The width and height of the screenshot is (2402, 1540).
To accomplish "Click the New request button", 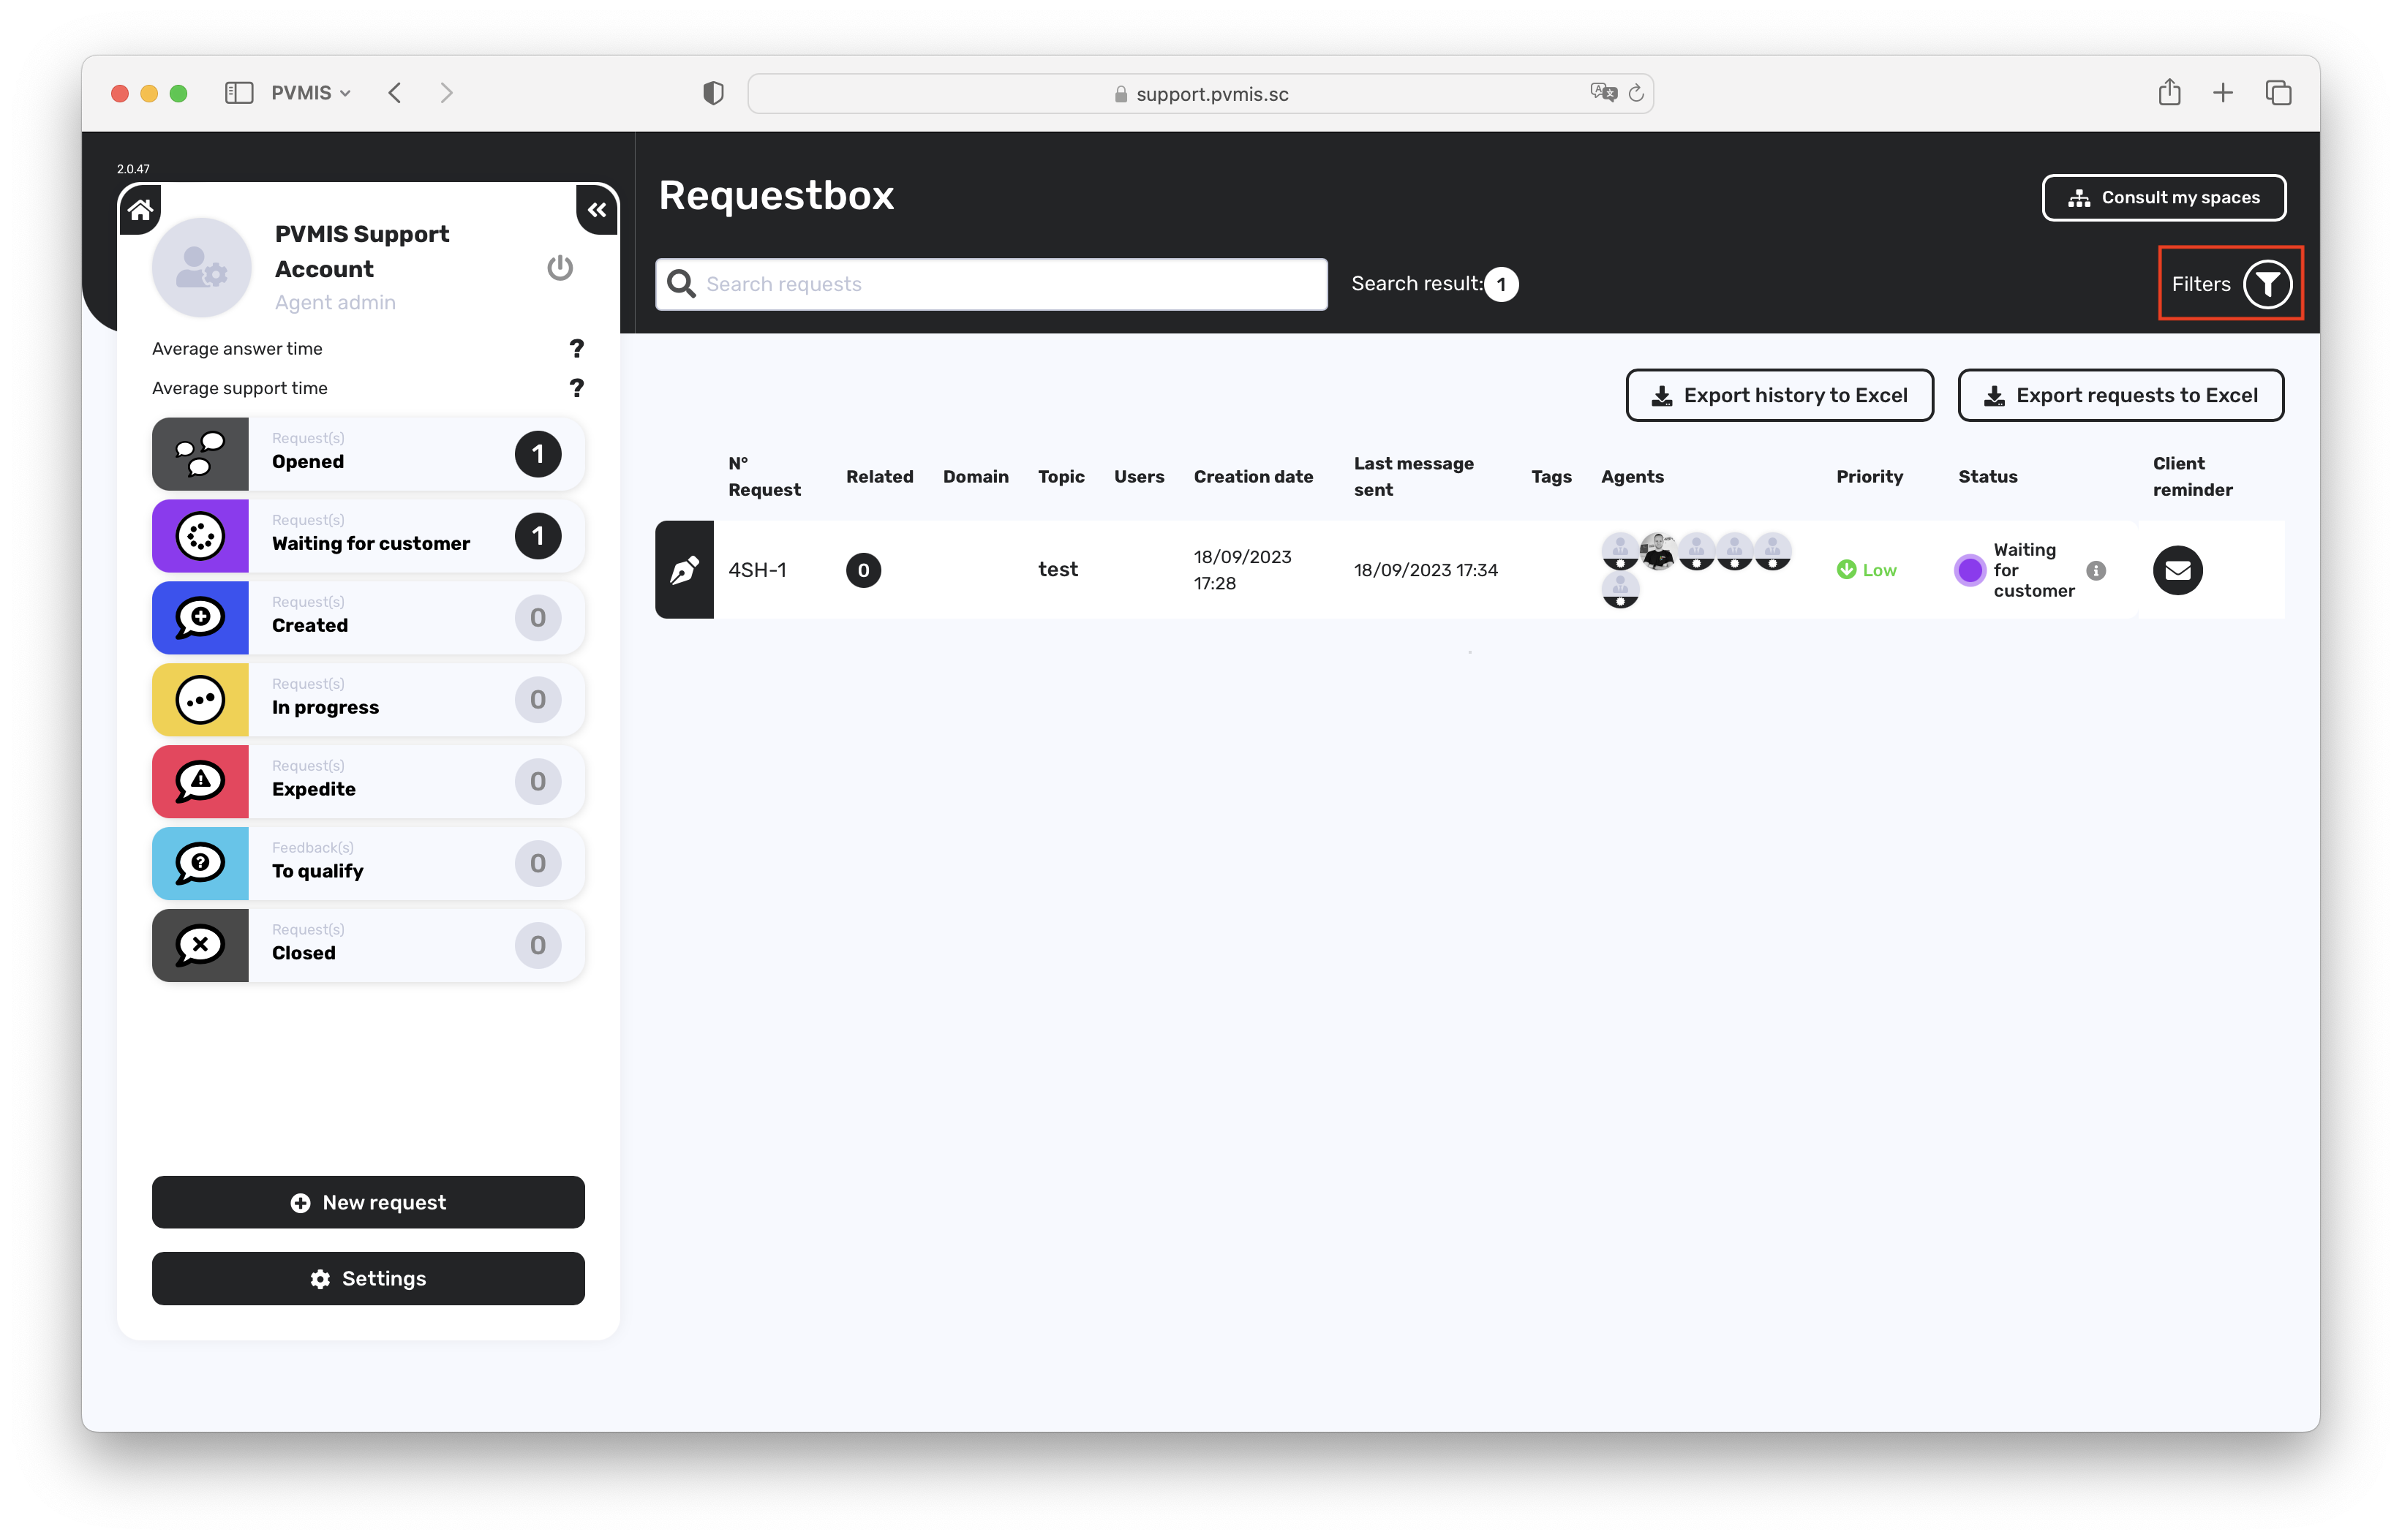I will (368, 1202).
